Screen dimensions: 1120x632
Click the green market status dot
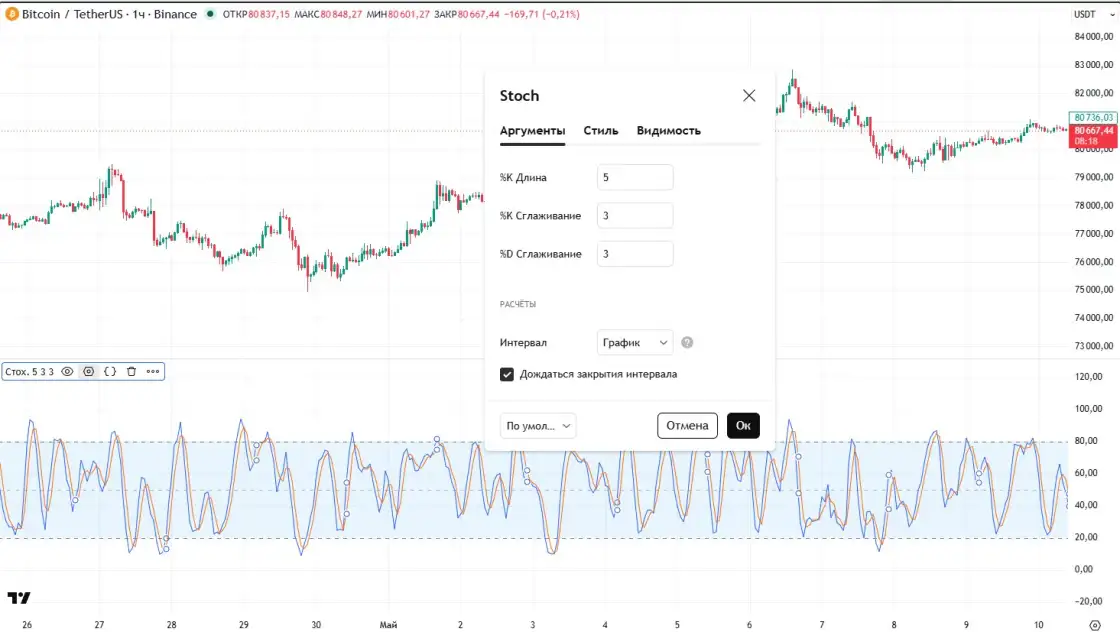click(x=210, y=14)
